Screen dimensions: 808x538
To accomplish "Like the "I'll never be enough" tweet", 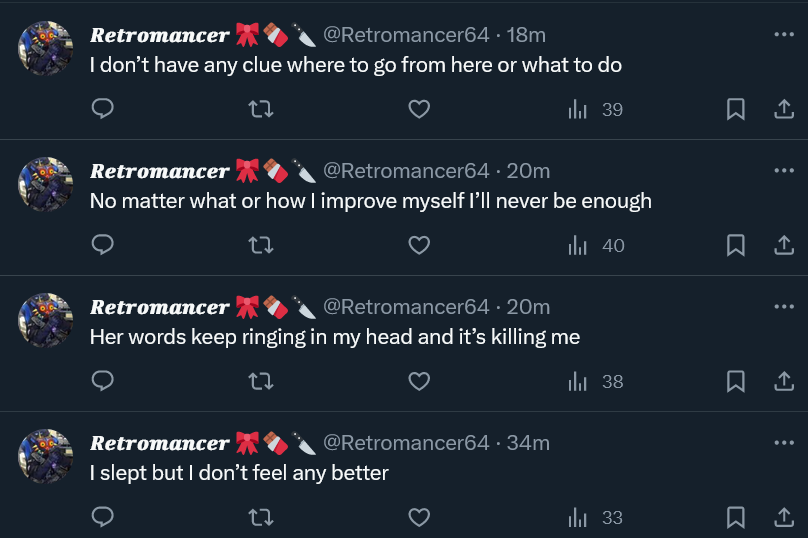I will click(x=419, y=245).
